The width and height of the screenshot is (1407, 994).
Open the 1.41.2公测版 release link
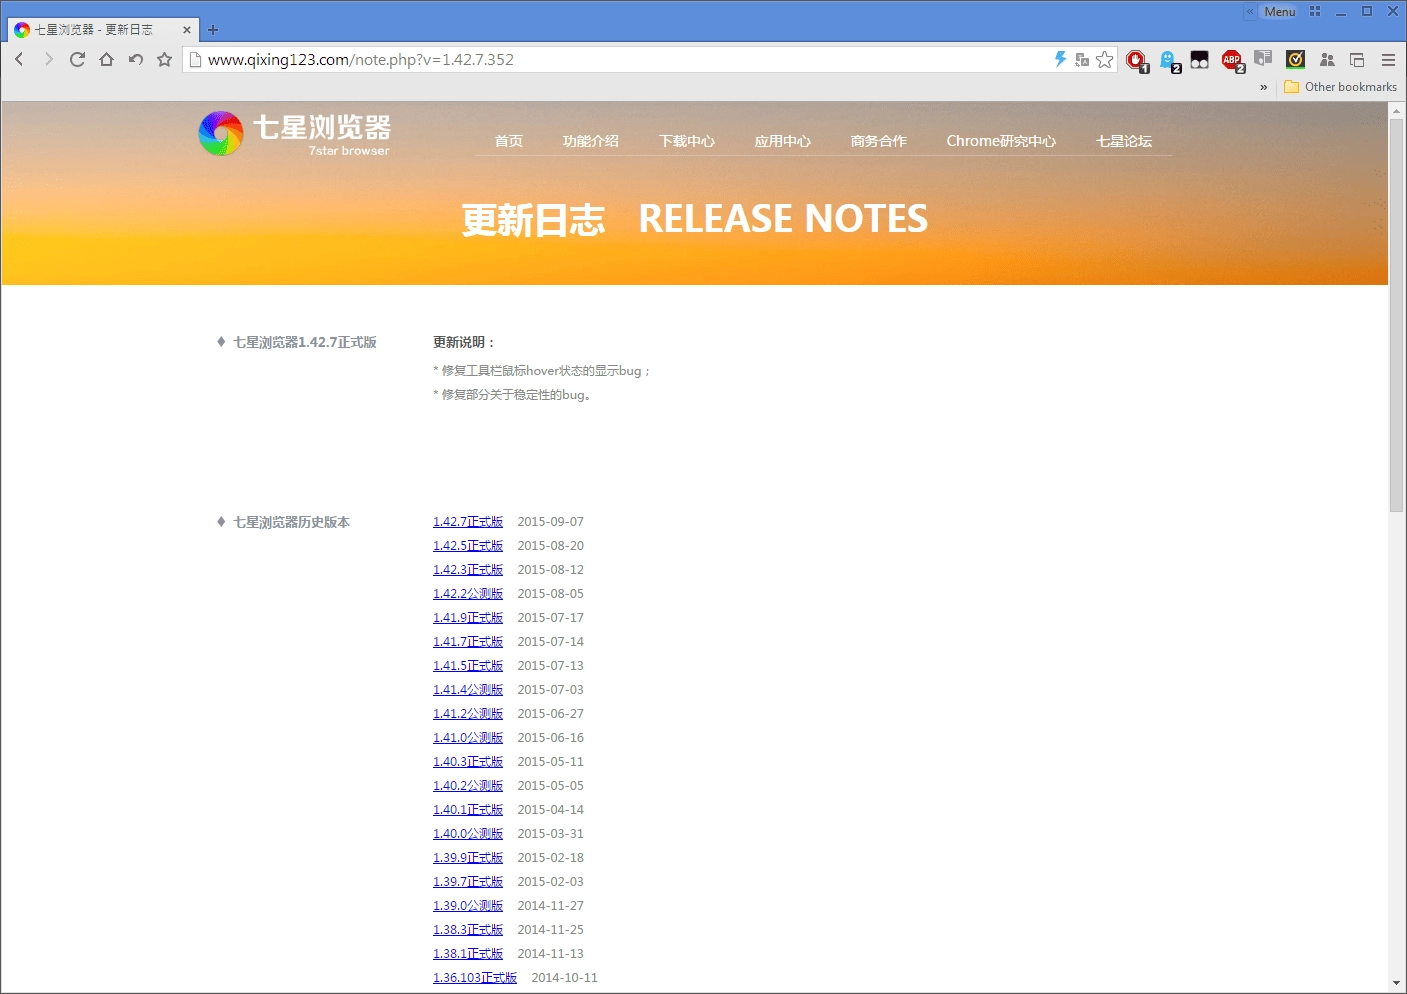(468, 714)
